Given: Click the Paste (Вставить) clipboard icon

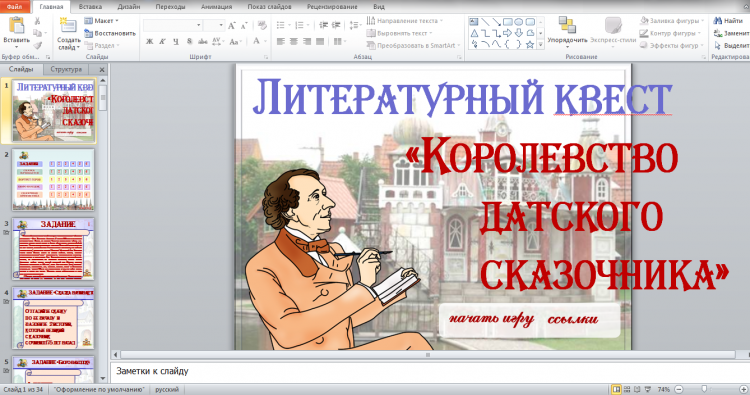Looking at the screenshot, I should 16,25.
